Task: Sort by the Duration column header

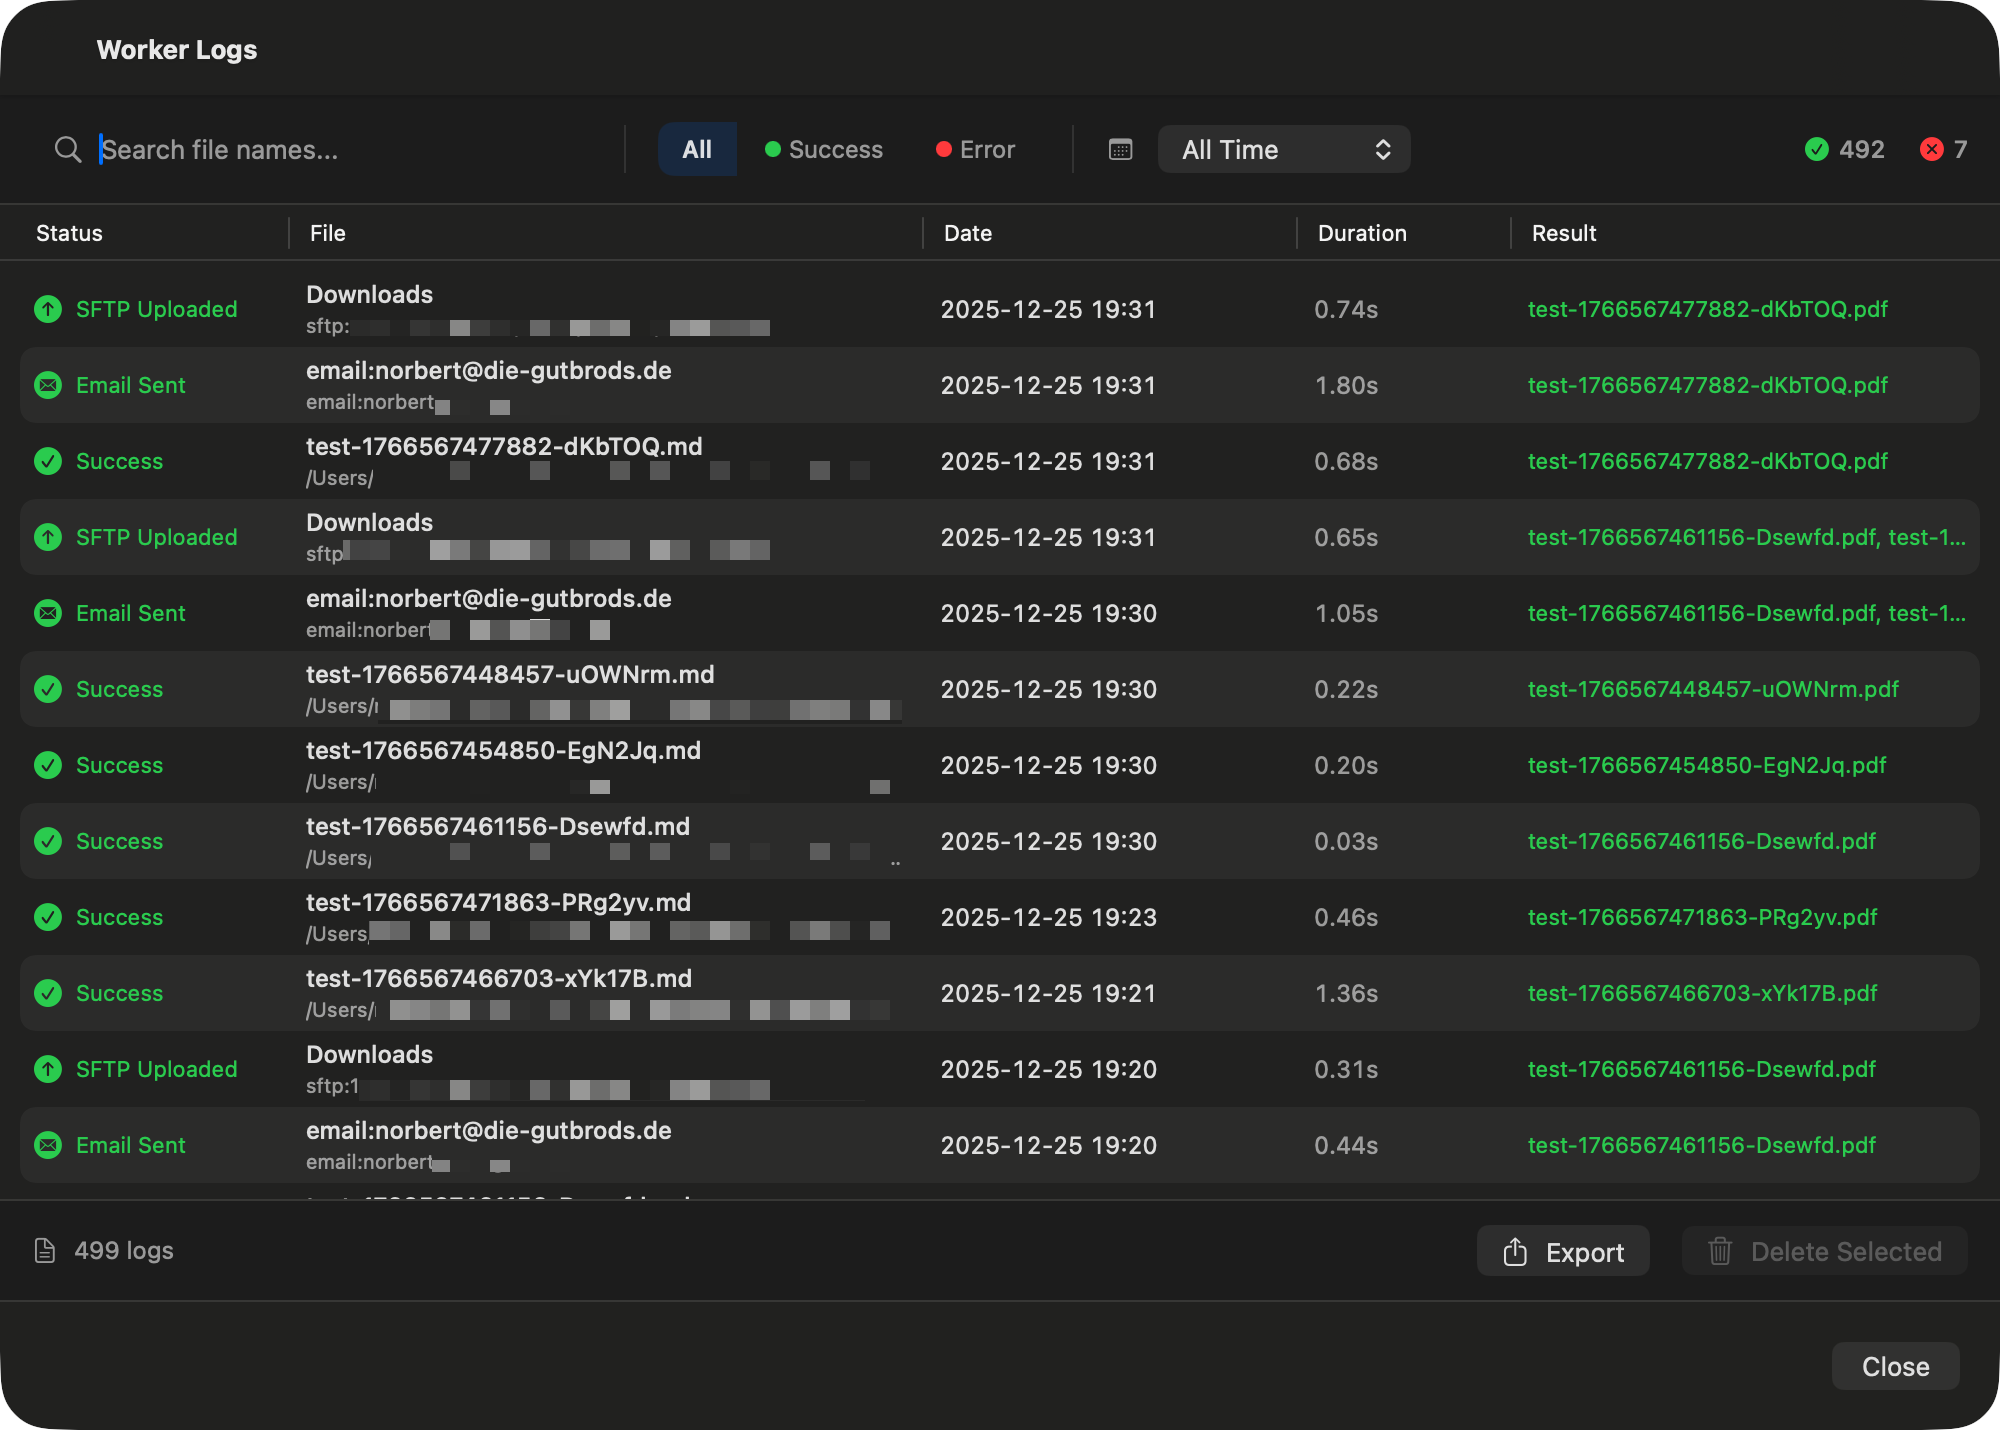Action: (x=1362, y=233)
